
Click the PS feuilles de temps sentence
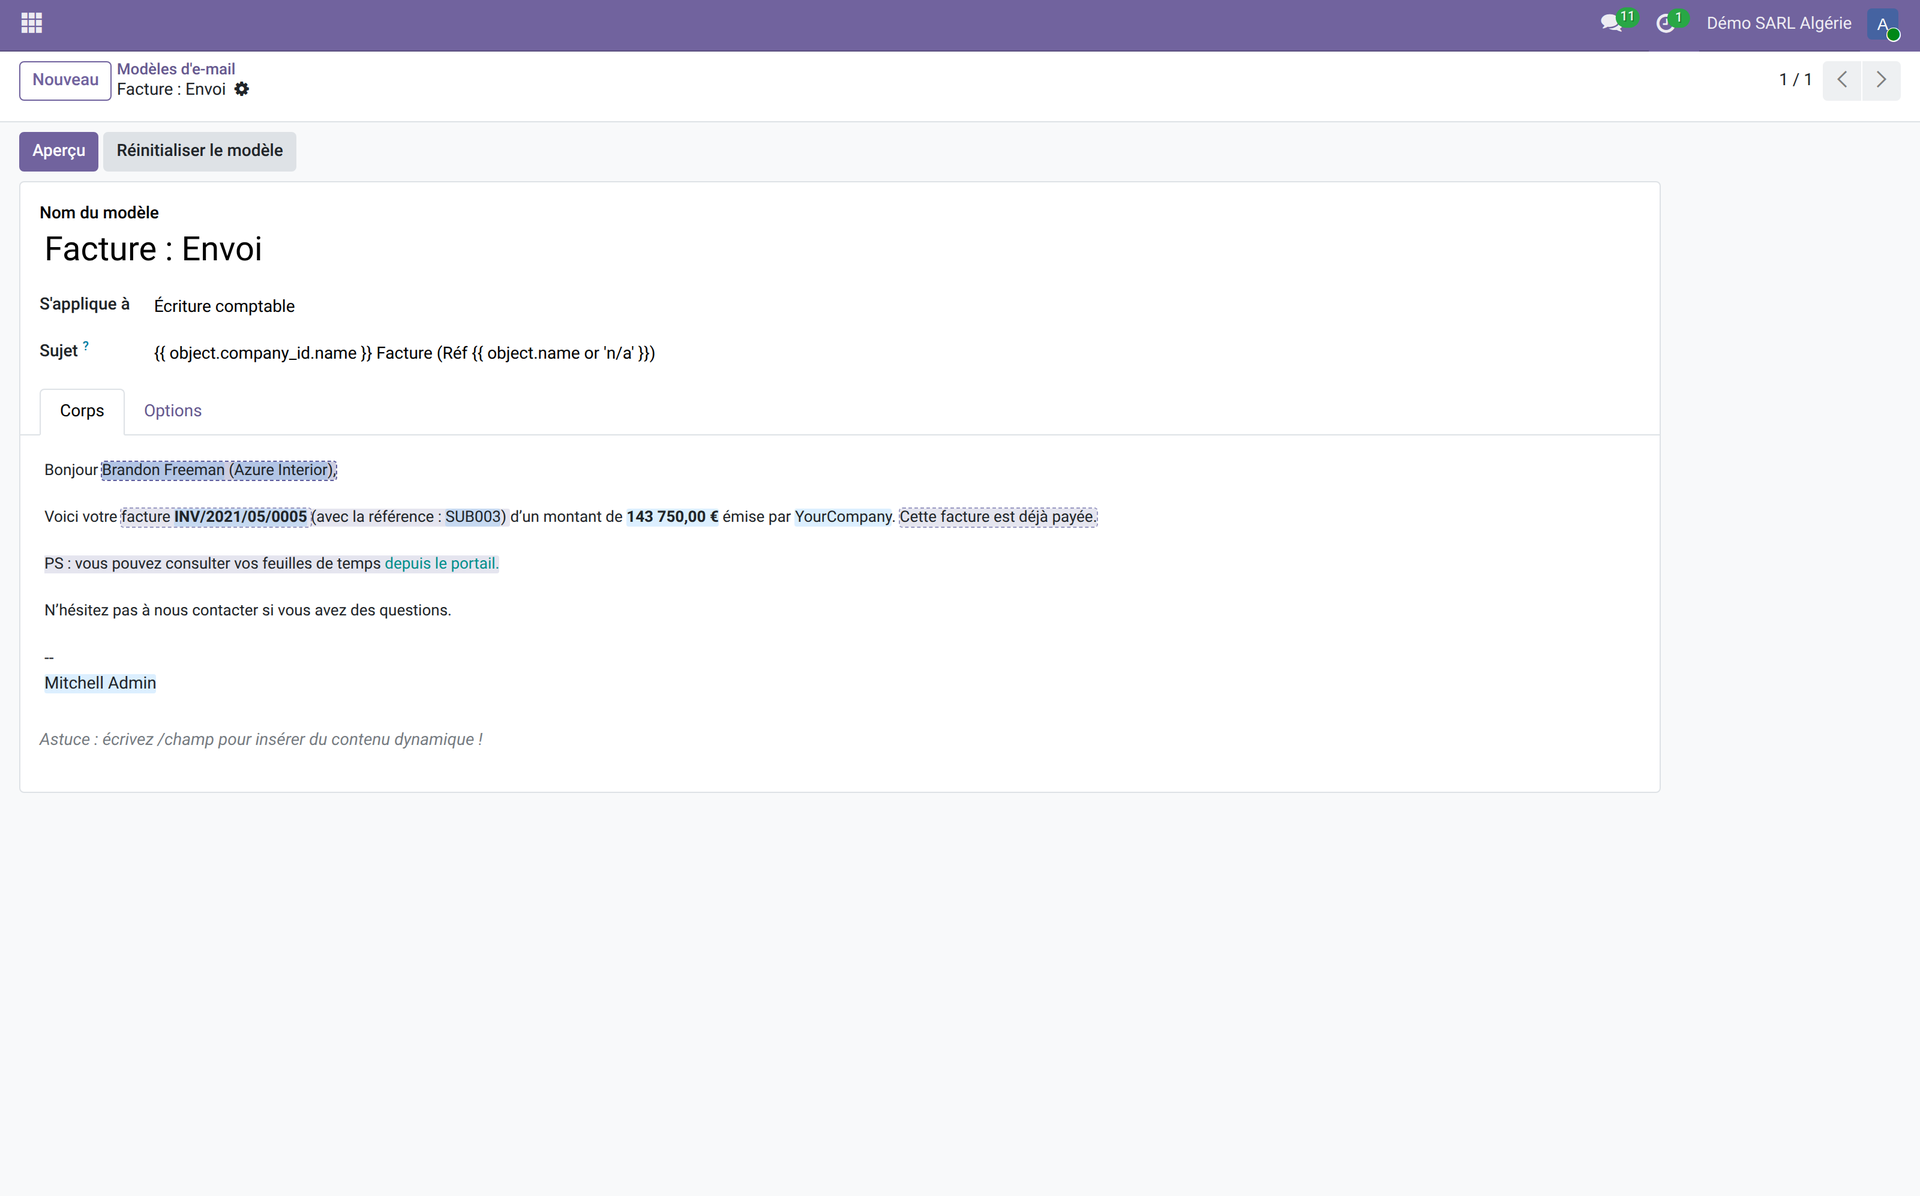coord(271,564)
